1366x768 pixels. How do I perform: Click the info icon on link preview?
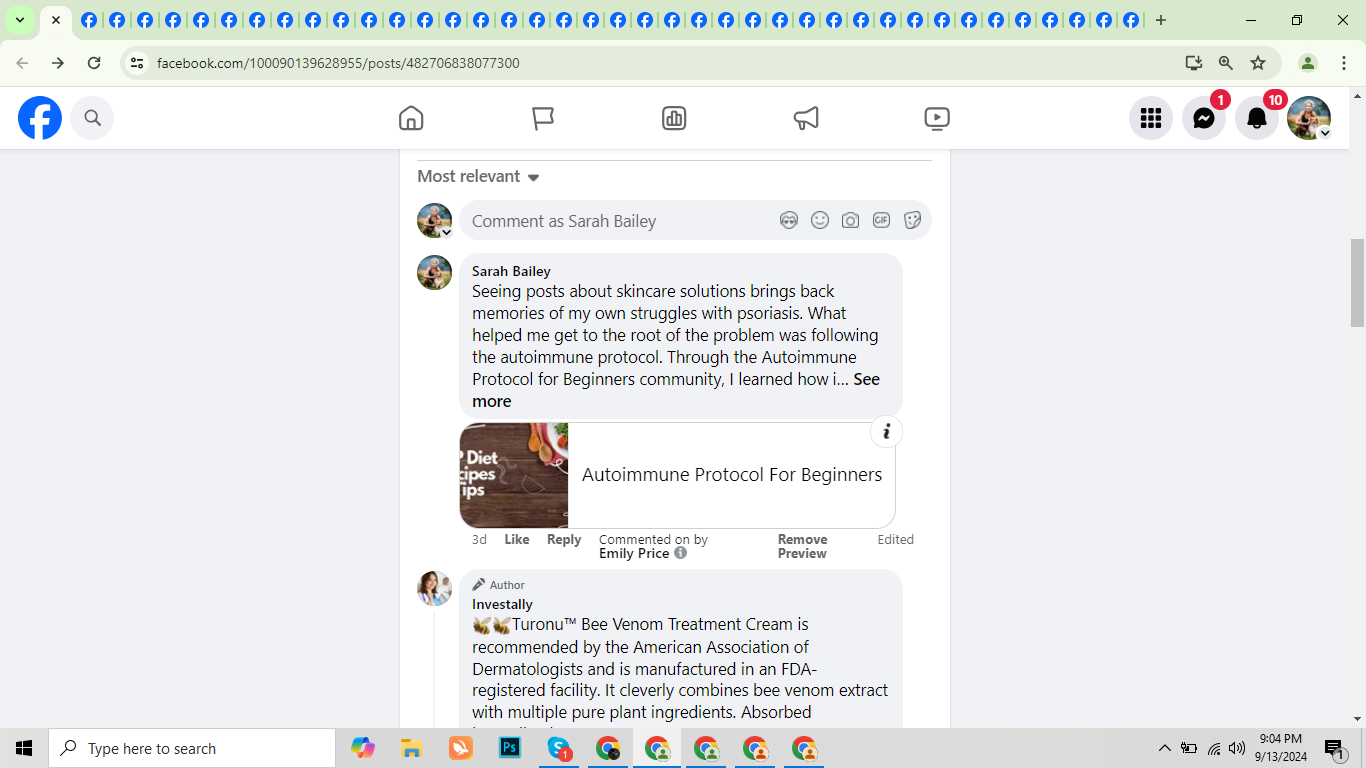click(x=886, y=432)
